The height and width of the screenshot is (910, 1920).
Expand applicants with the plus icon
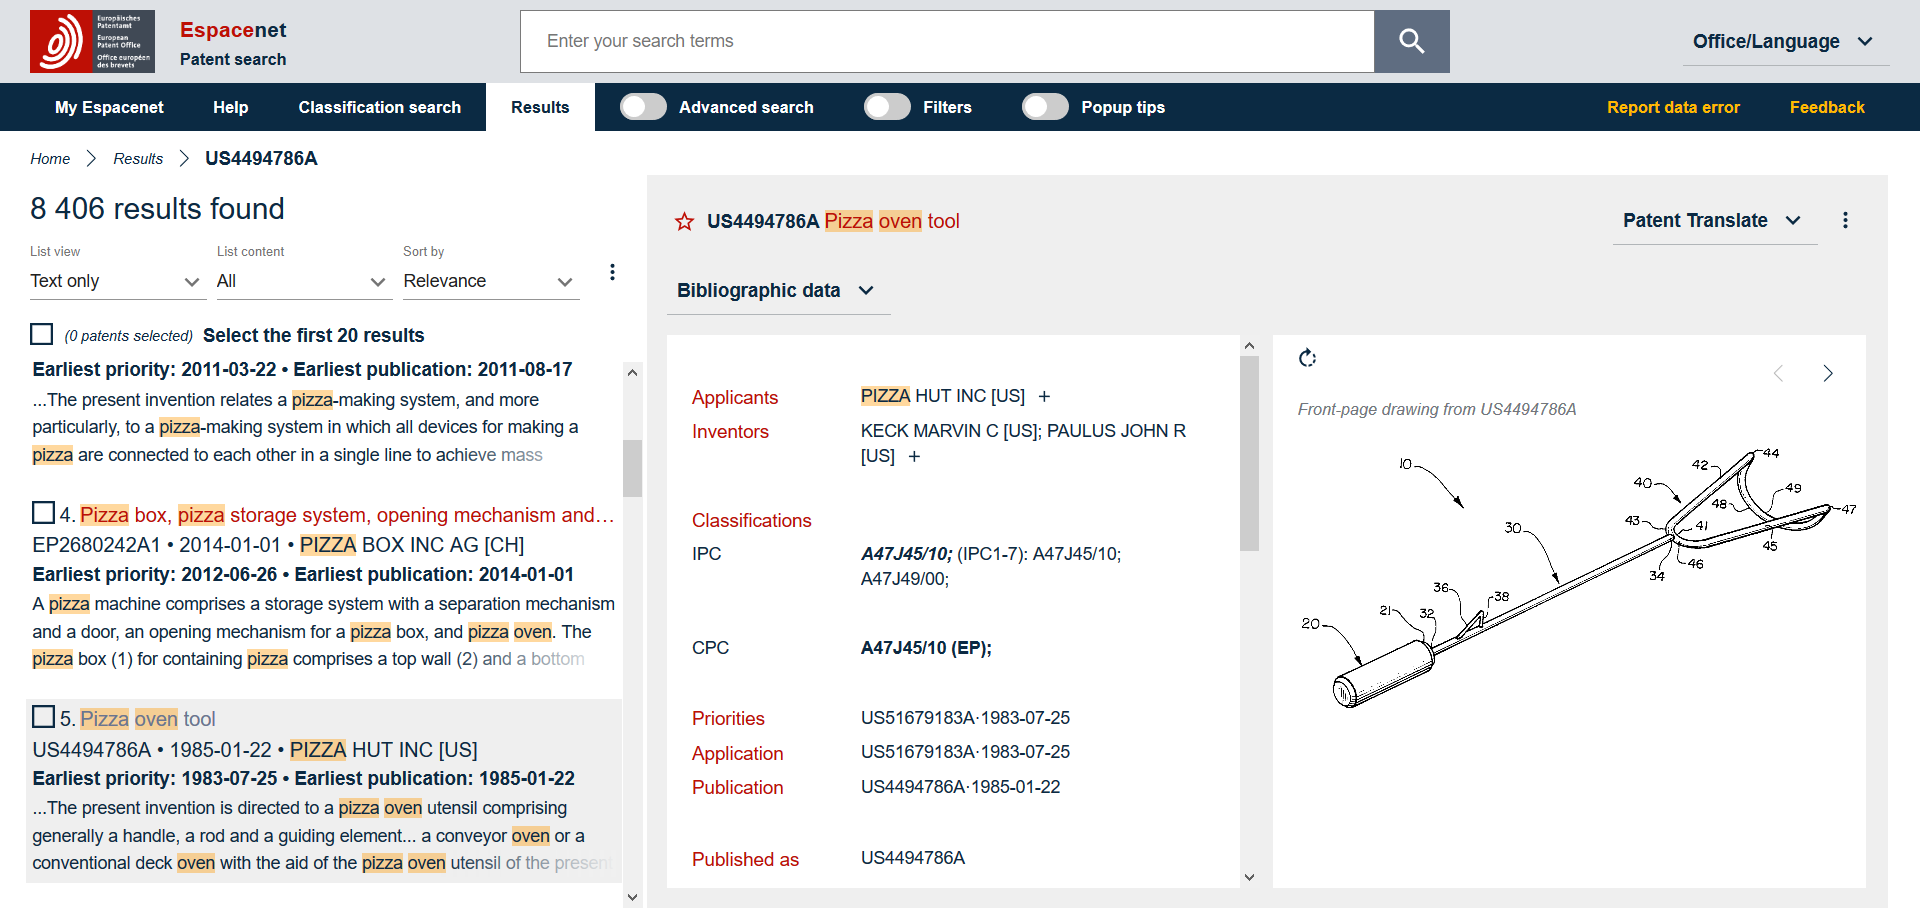point(1044,396)
